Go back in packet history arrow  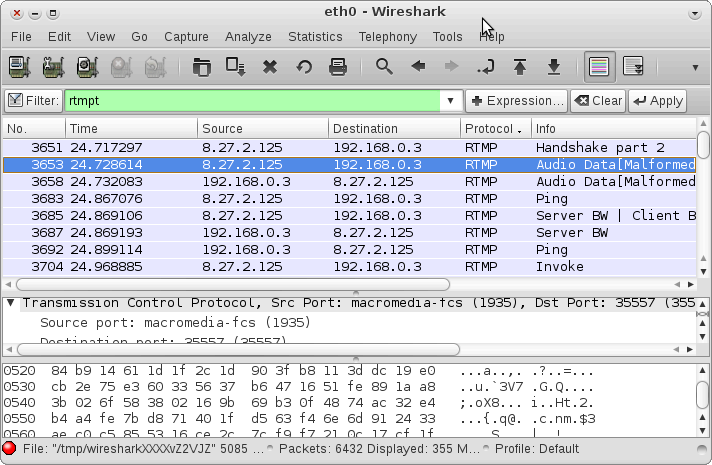tap(418, 67)
